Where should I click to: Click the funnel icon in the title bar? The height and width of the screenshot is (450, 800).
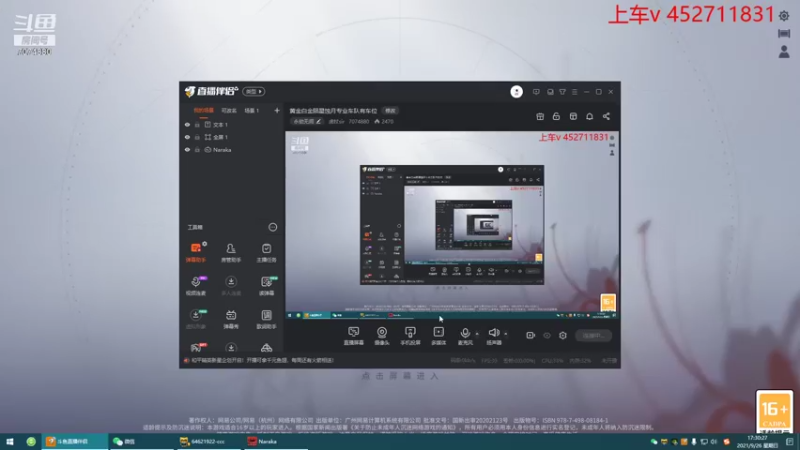coord(562,92)
